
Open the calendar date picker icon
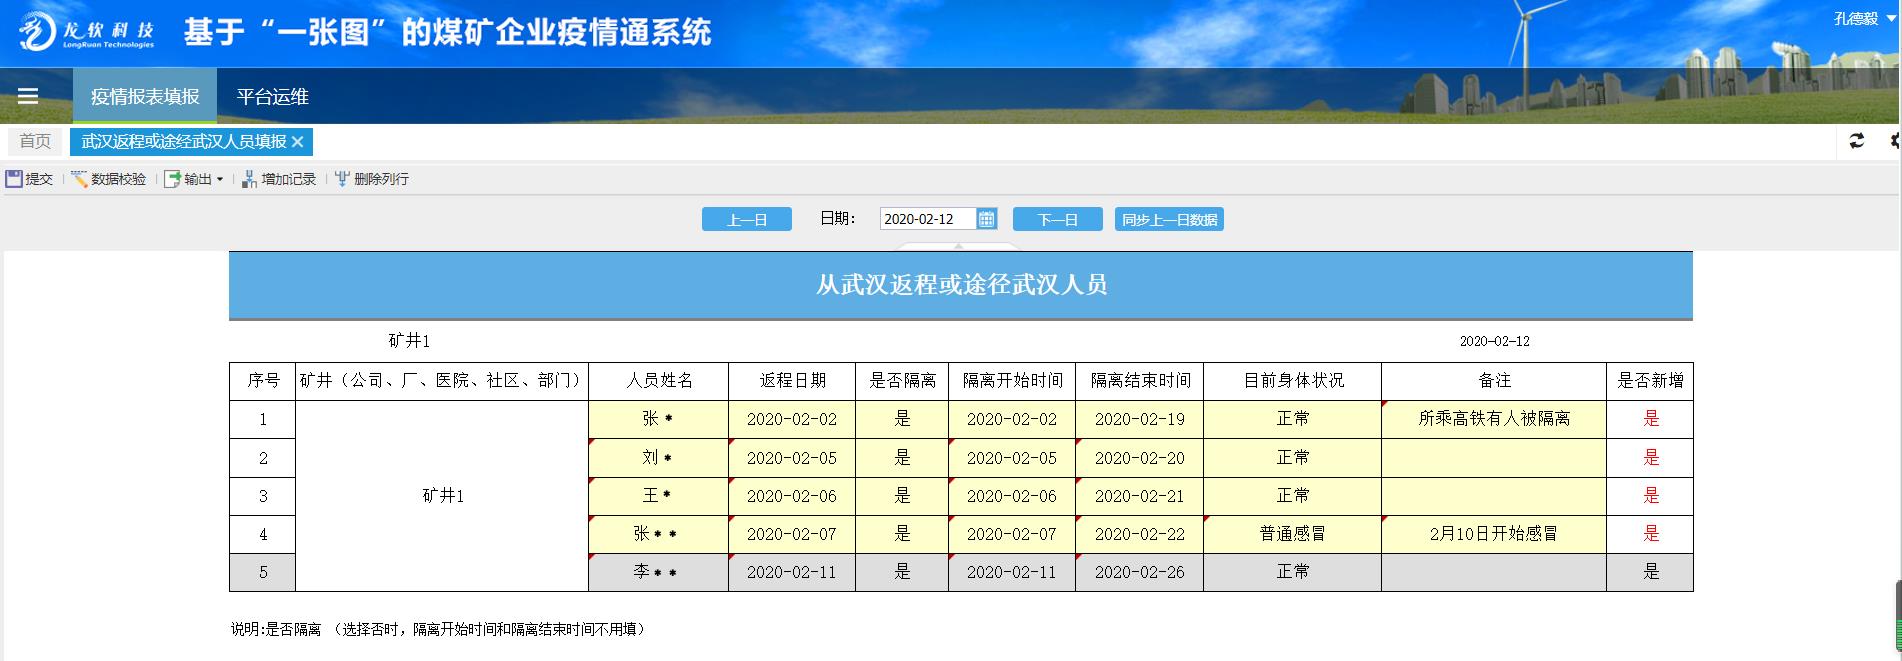pos(986,219)
